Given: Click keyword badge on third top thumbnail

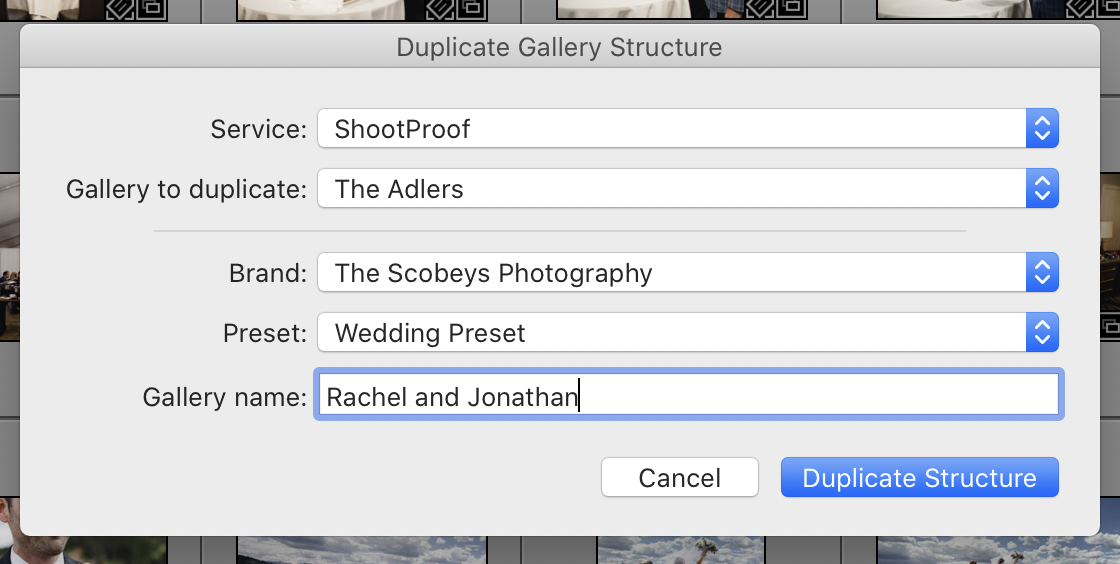Looking at the screenshot, I should [761, 9].
